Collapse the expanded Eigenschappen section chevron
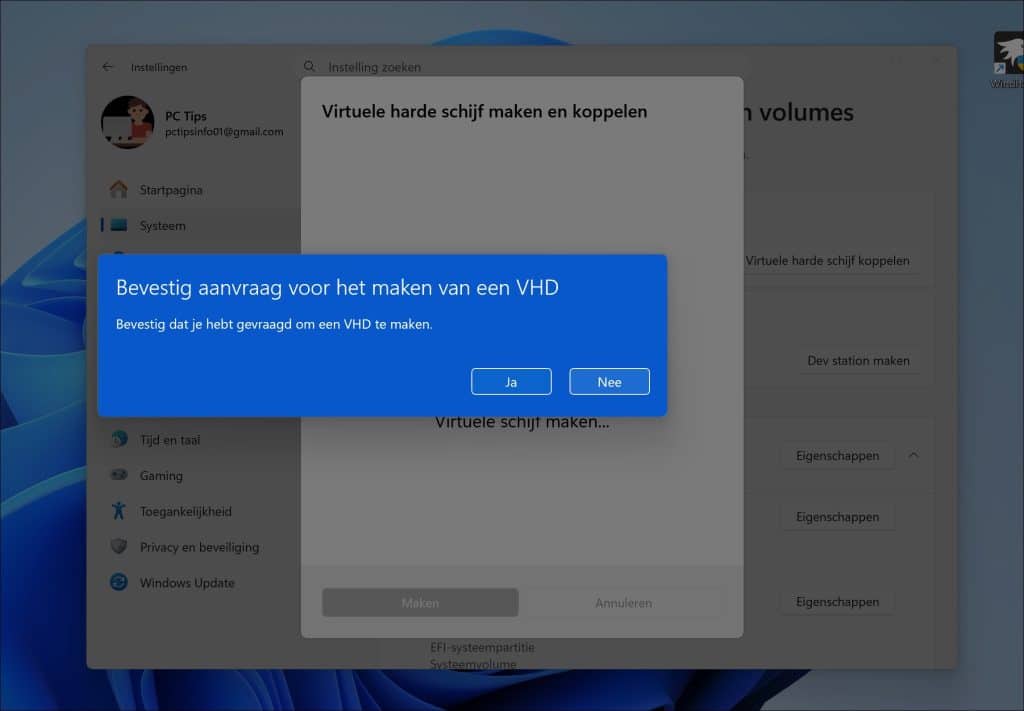Viewport: 1024px width, 711px height. [x=912, y=455]
